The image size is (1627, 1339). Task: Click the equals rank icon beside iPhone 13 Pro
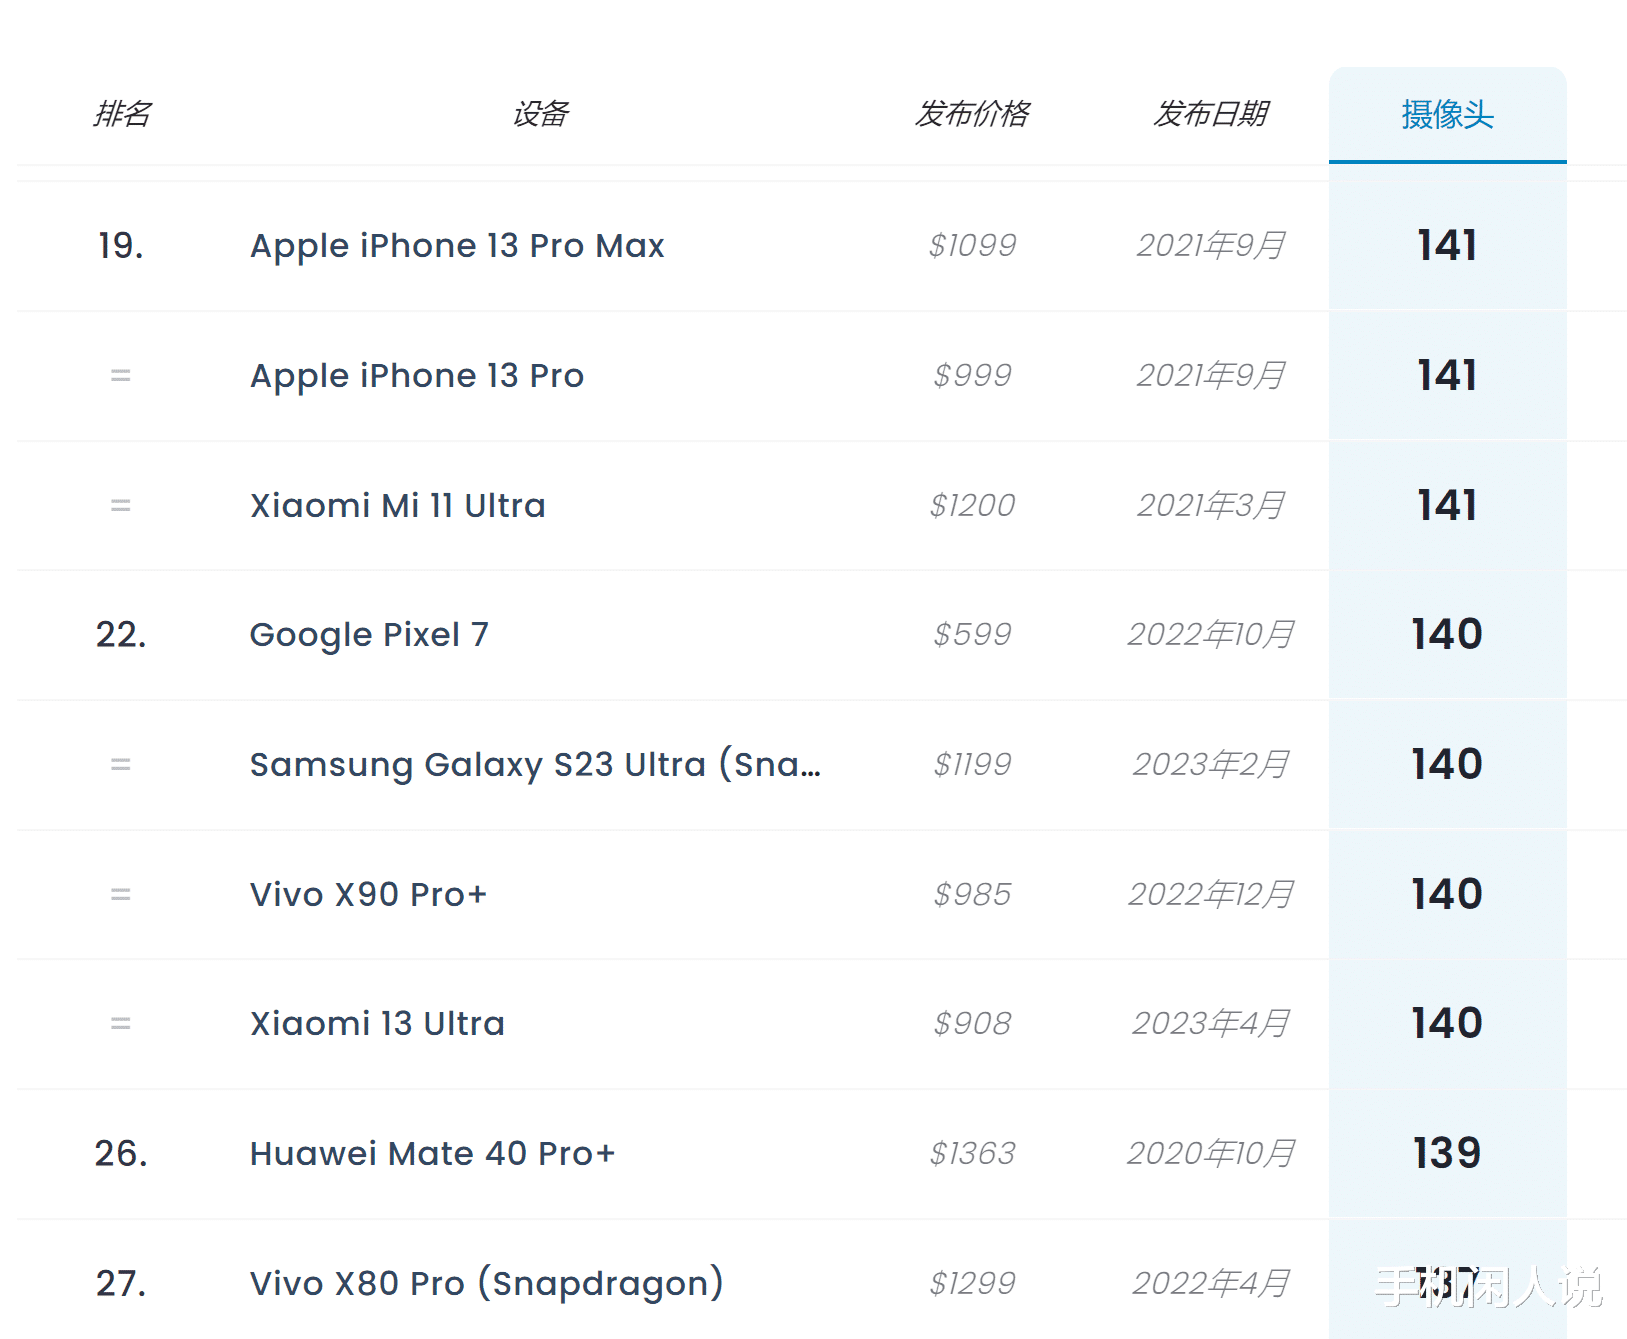click(121, 376)
